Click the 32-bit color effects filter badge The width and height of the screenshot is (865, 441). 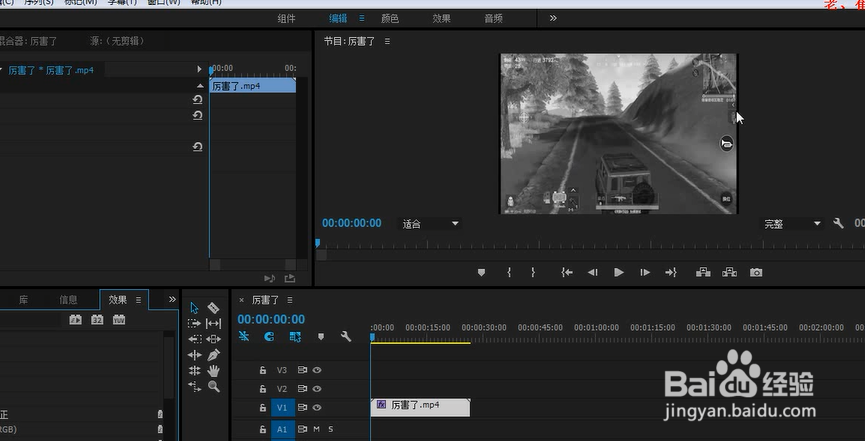pos(97,320)
